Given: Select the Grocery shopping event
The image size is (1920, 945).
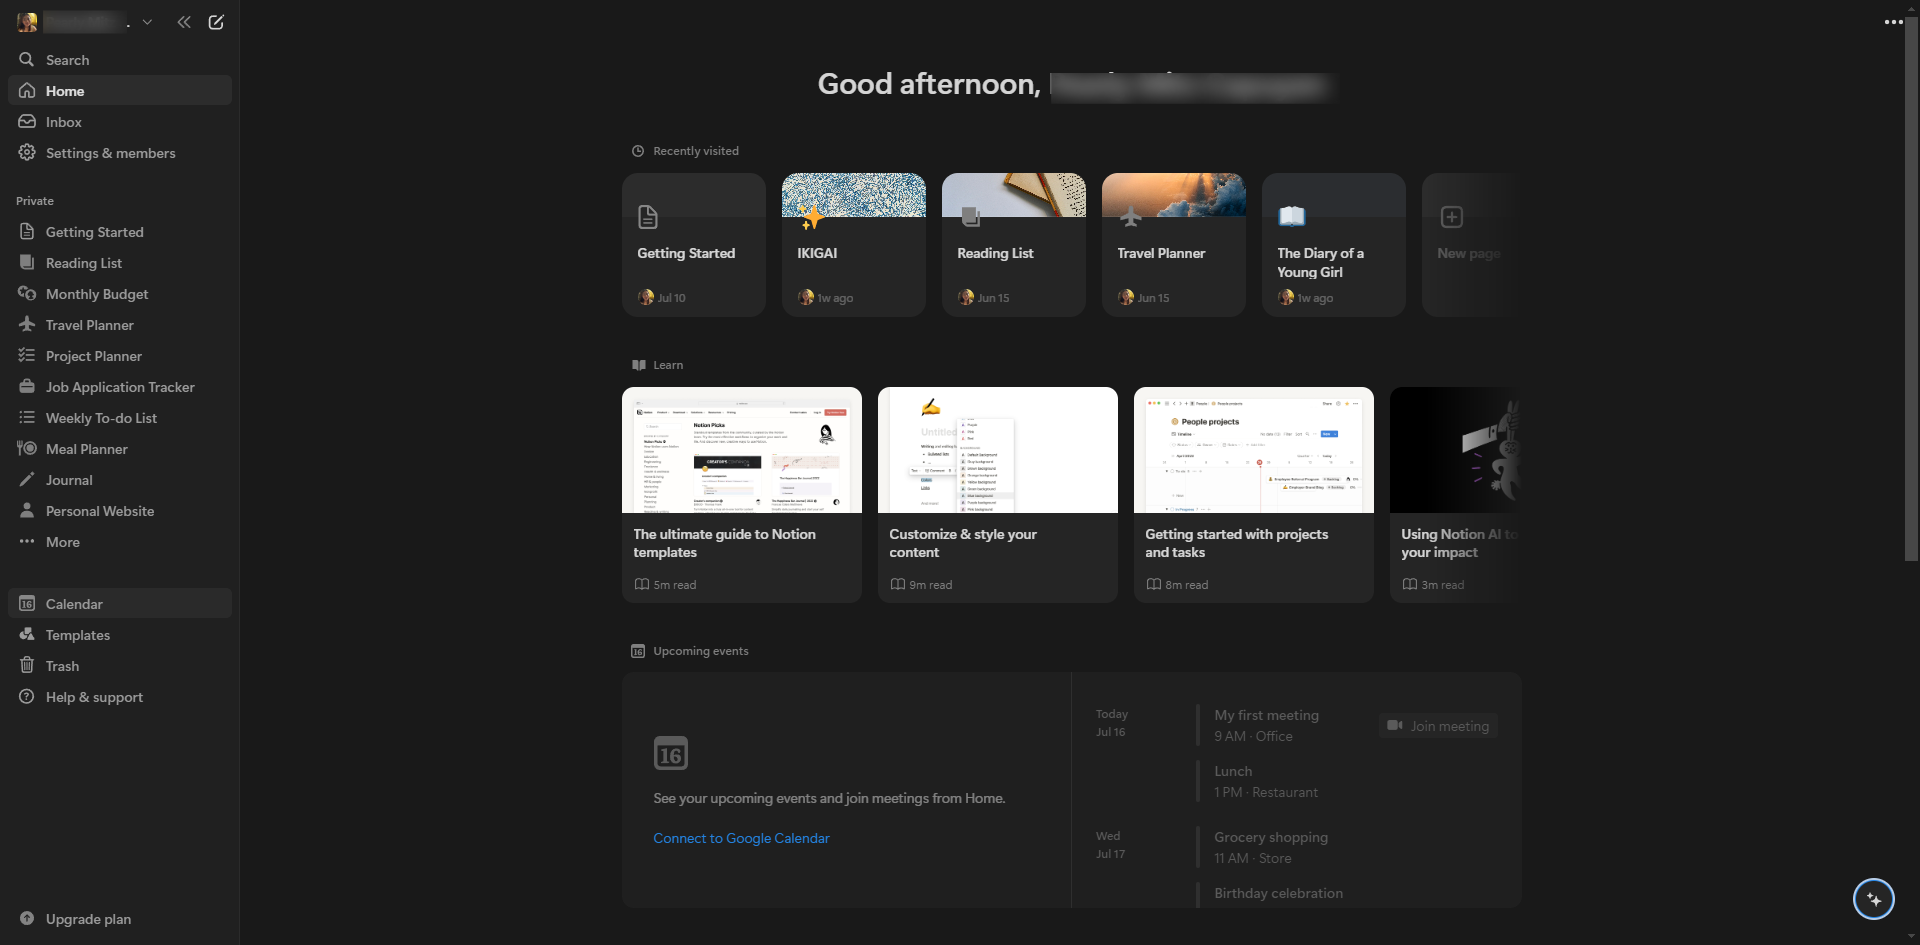Looking at the screenshot, I should [1271, 847].
